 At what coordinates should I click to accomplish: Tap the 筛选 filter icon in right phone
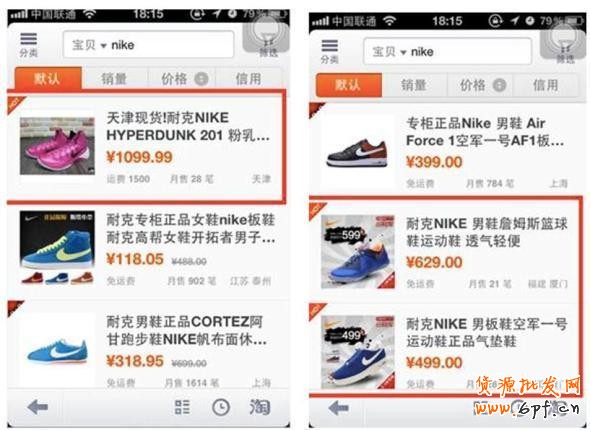tap(564, 44)
